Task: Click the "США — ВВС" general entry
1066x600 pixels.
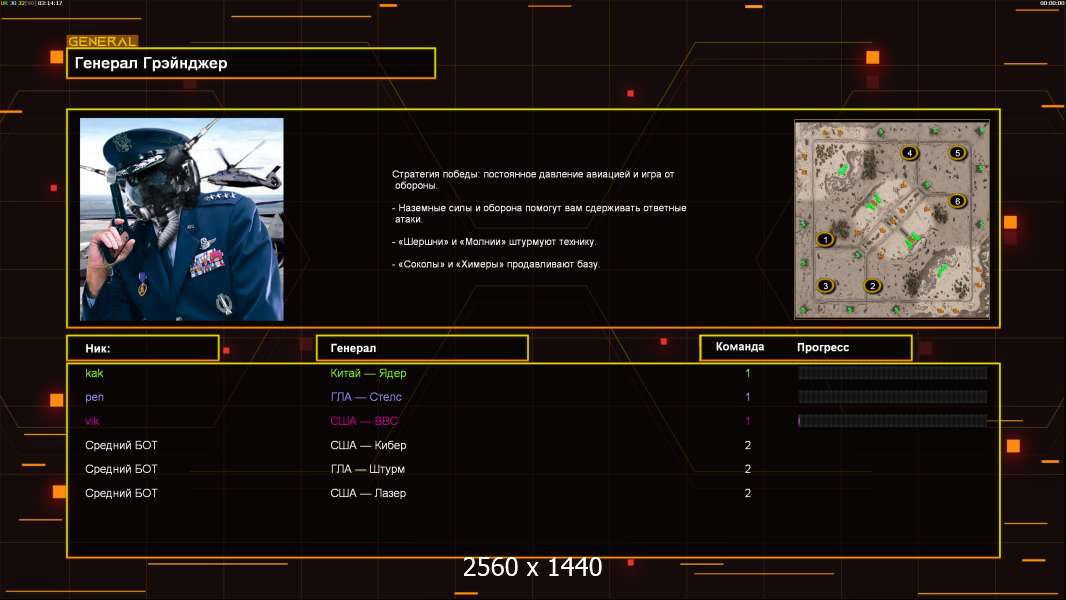Action: 364,421
